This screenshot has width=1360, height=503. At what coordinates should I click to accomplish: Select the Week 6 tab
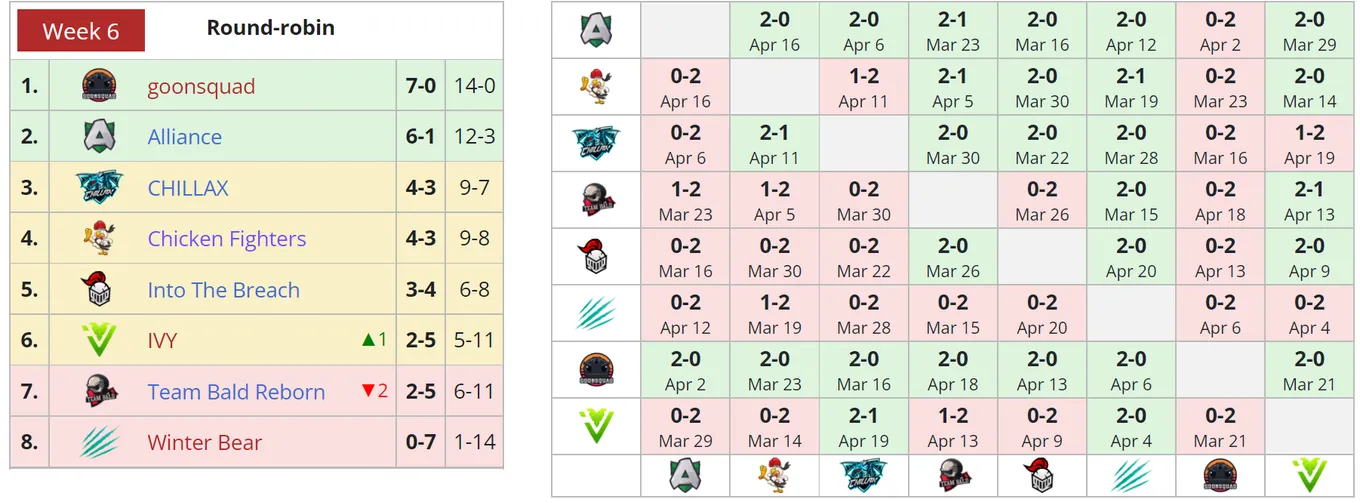(x=81, y=31)
